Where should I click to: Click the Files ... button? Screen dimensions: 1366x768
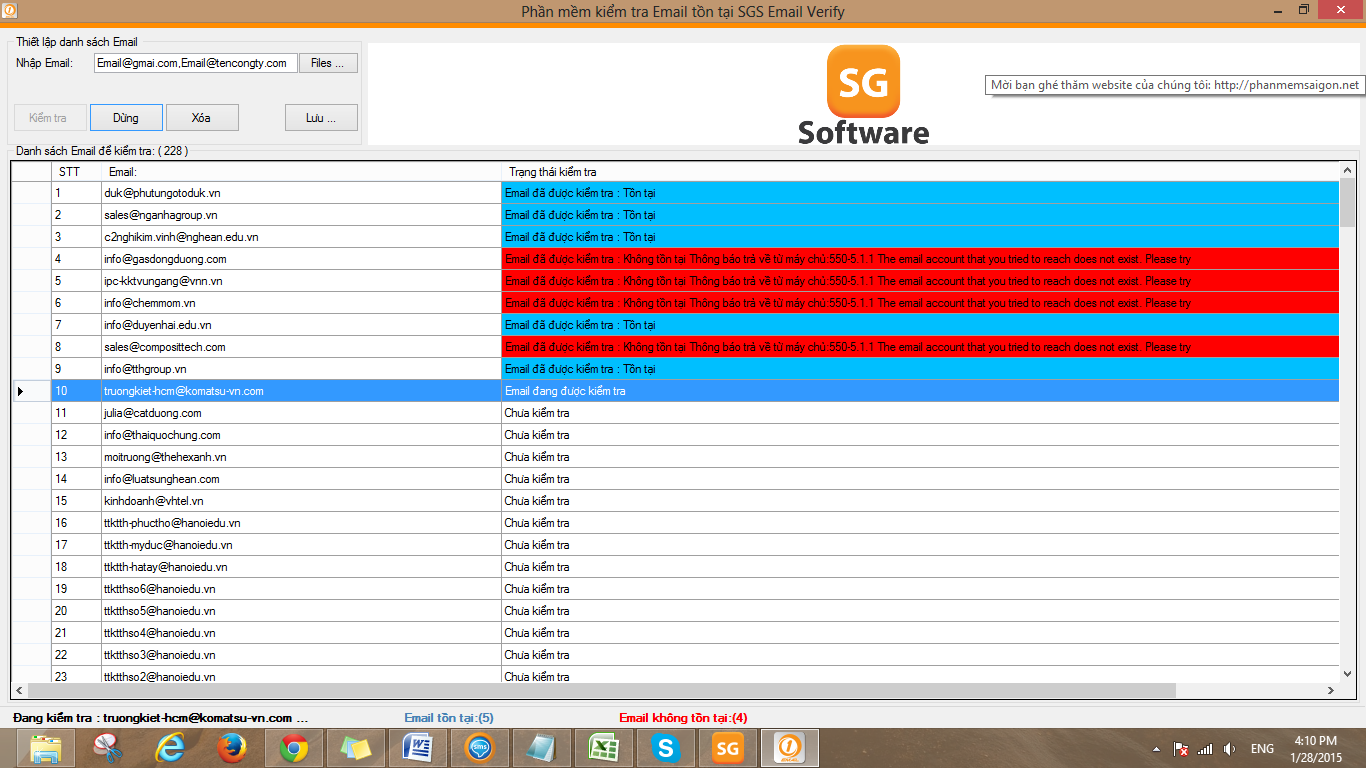[328, 63]
